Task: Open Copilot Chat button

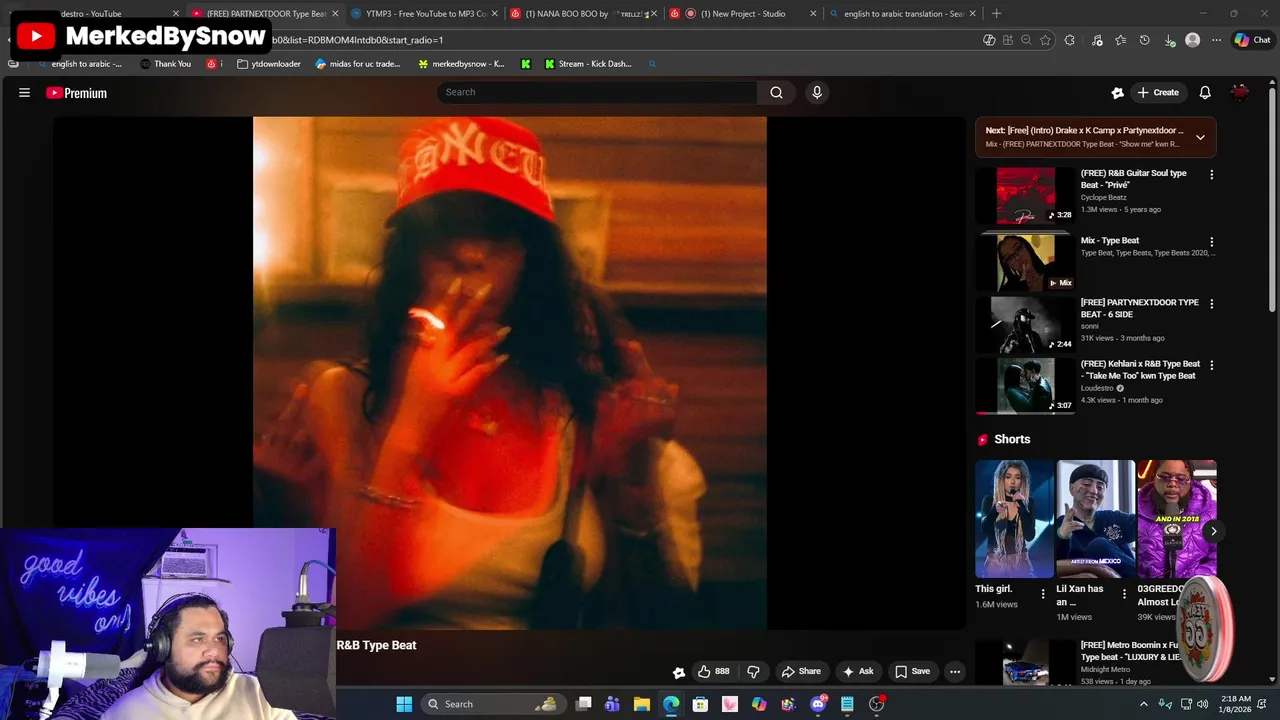Action: pos(1252,40)
